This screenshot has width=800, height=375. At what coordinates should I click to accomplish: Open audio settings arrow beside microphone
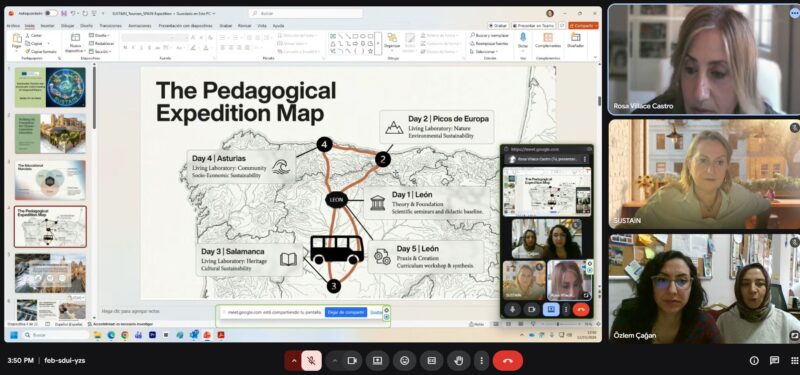point(293,360)
